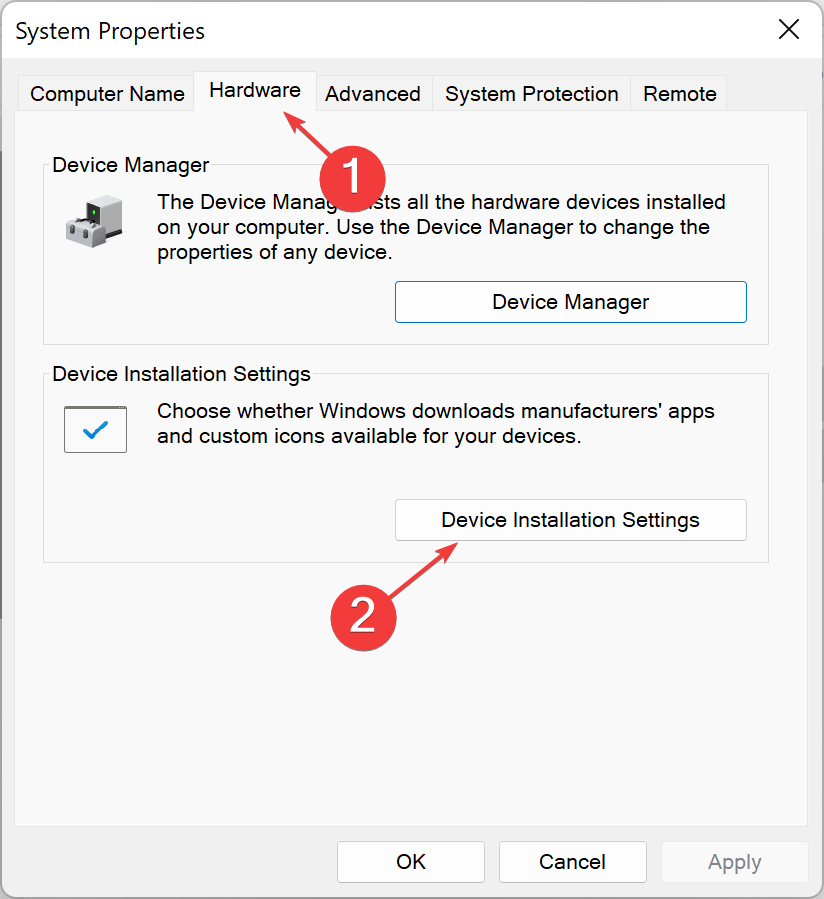This screenshot has width=824, height=899.
Task: Click the 'Device Manager' group heading
Action: coord(131,165)
